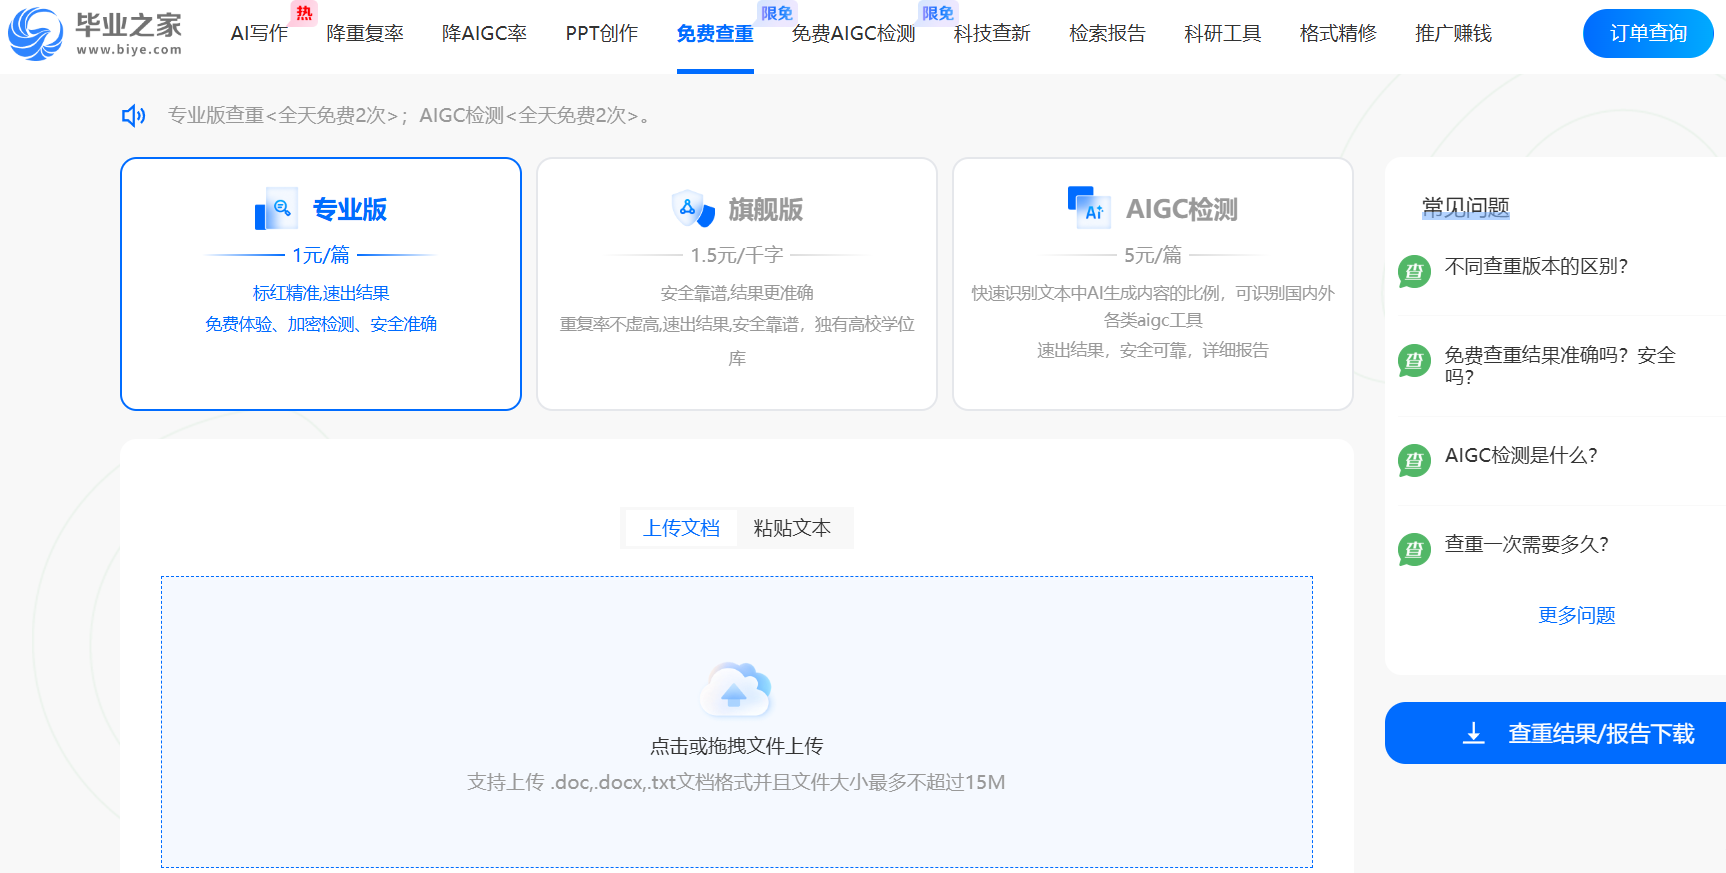Viewport: 1726px width, 873px height.
Task: Click 点击或拖拽文件上传 text in upload area
Action: click(x=737, y=746)
